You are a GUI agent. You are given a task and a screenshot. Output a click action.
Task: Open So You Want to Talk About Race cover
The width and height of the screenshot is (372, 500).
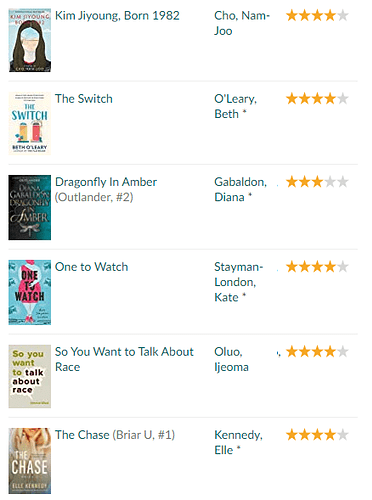(x=30, y=376)
